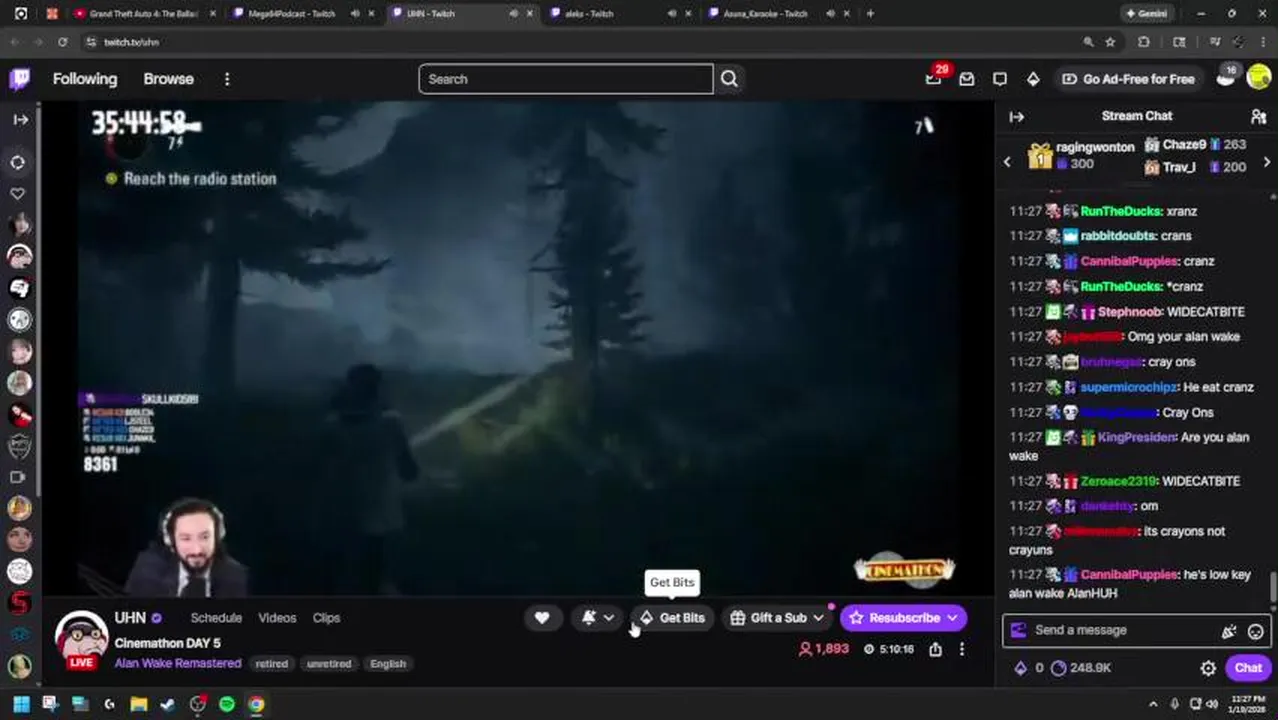The width and height of the screenshot is (1278, 720).
Task: Click the Get Bits diamond icon in top bar
Action: click(x=1033, y=79)
